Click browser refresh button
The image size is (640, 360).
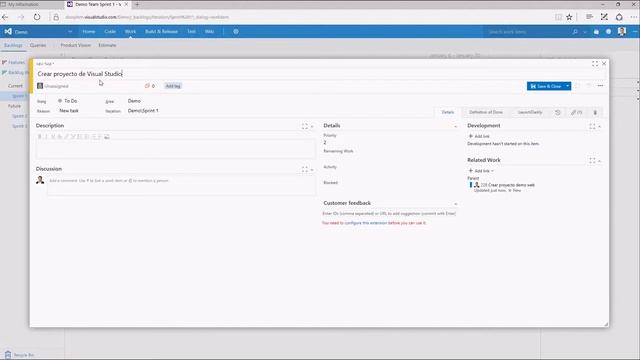[x=37, y=17]
